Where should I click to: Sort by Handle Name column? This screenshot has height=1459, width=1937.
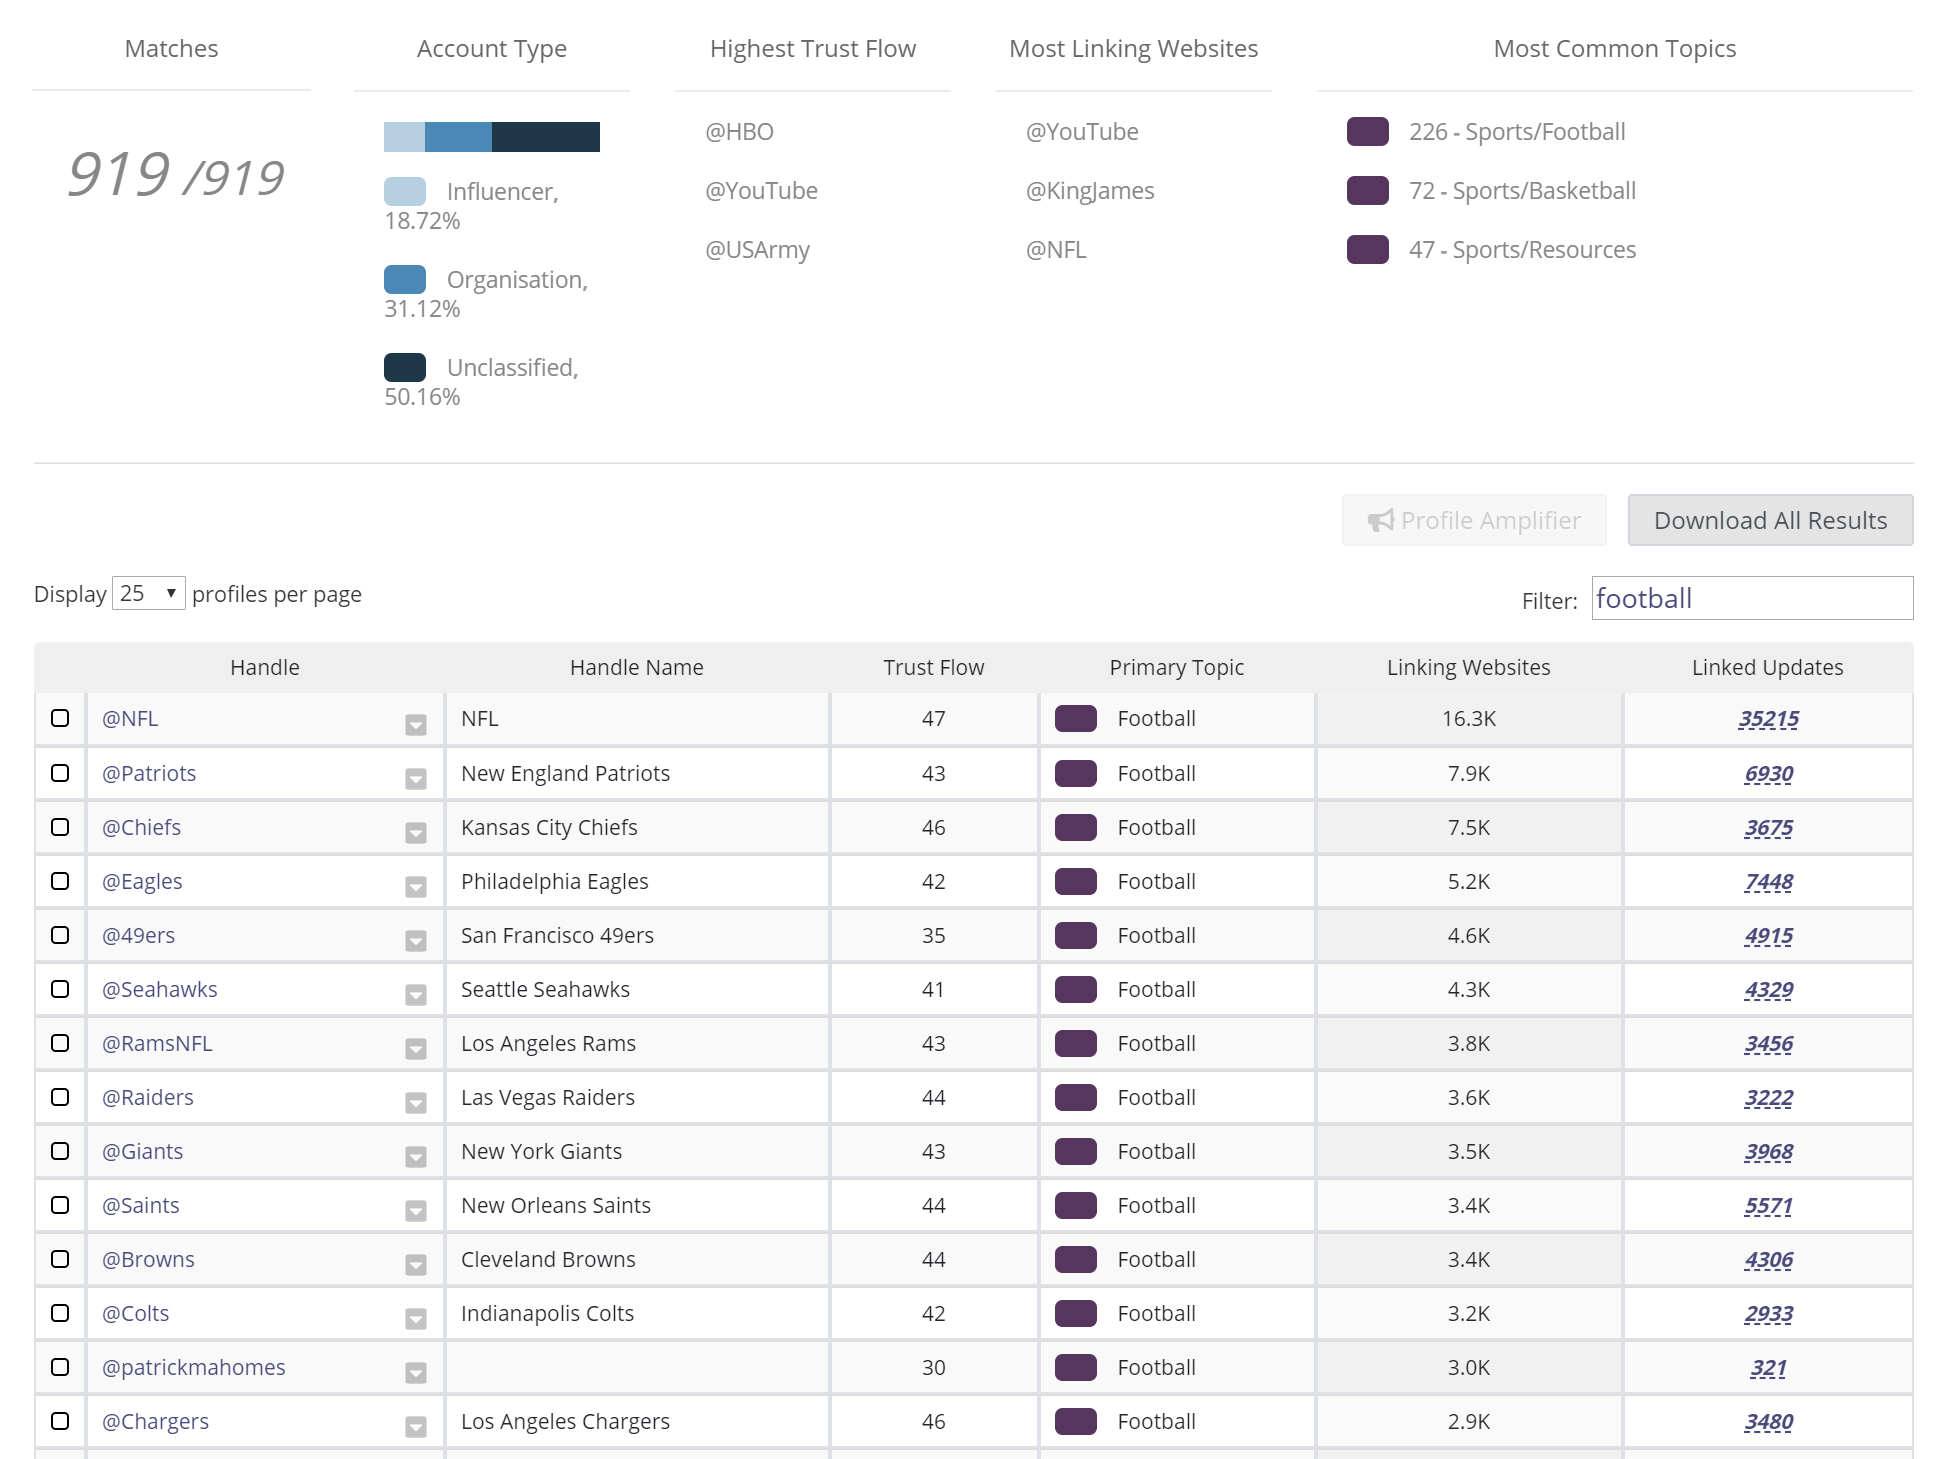click(637, 667)
